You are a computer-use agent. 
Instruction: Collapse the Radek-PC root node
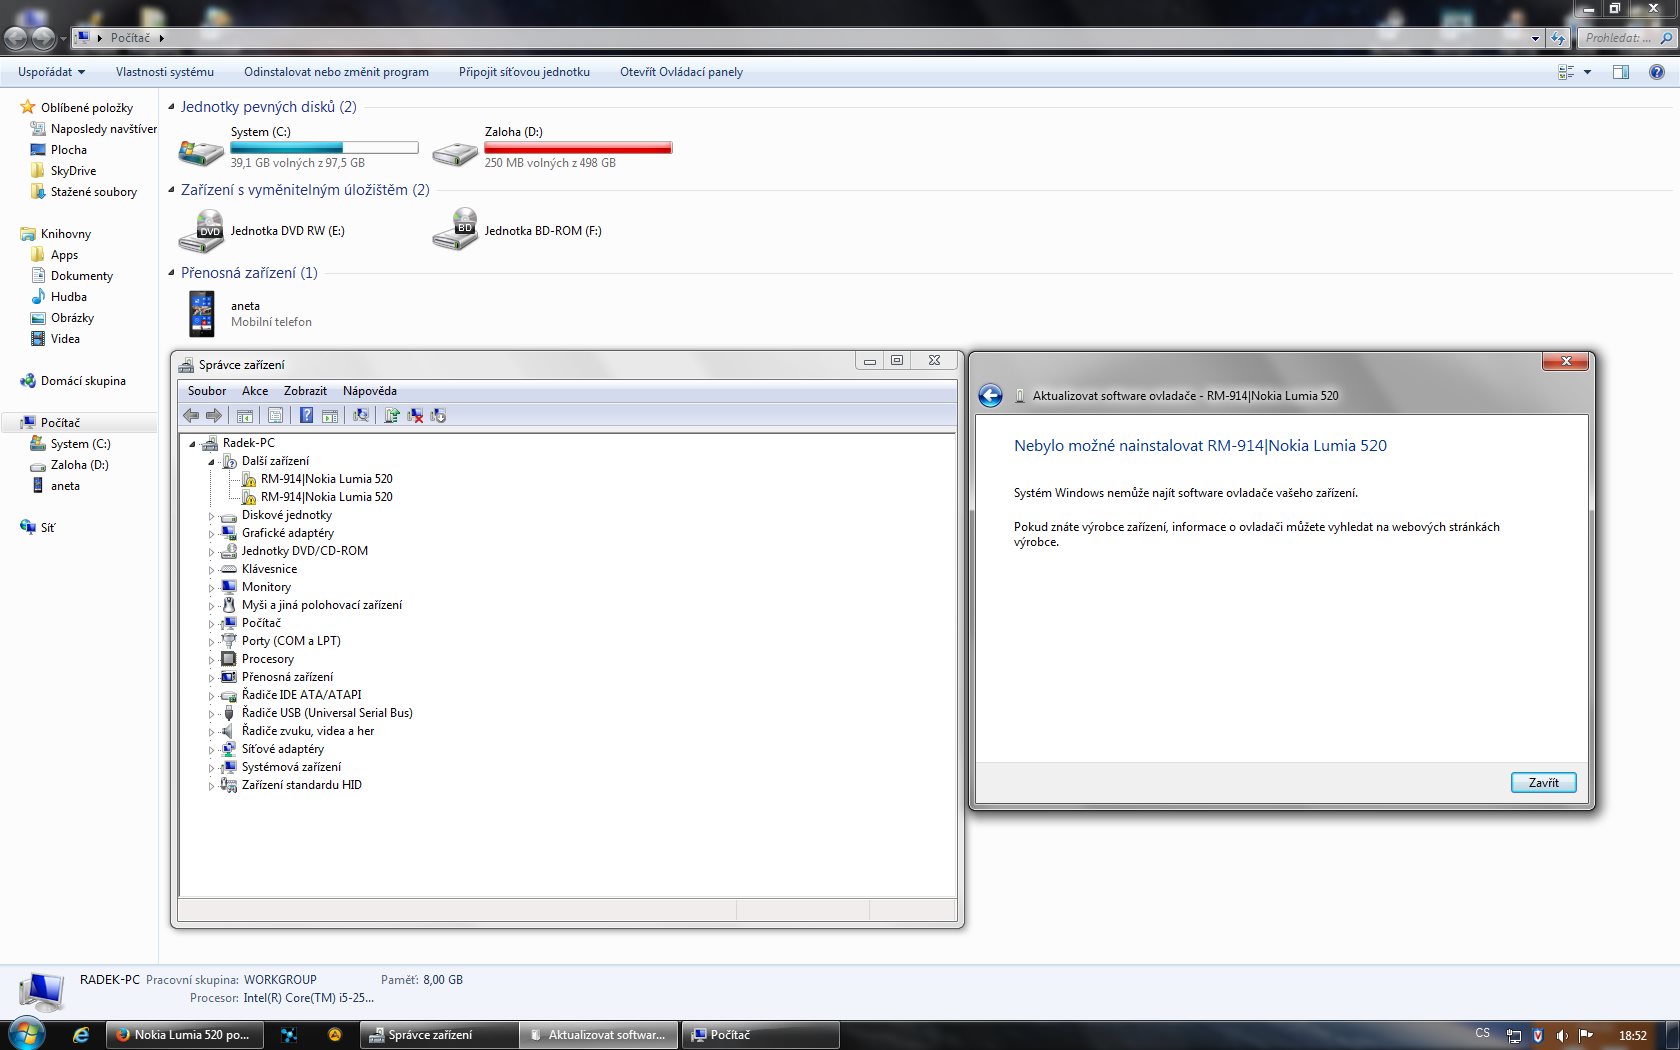coord(193,444)
